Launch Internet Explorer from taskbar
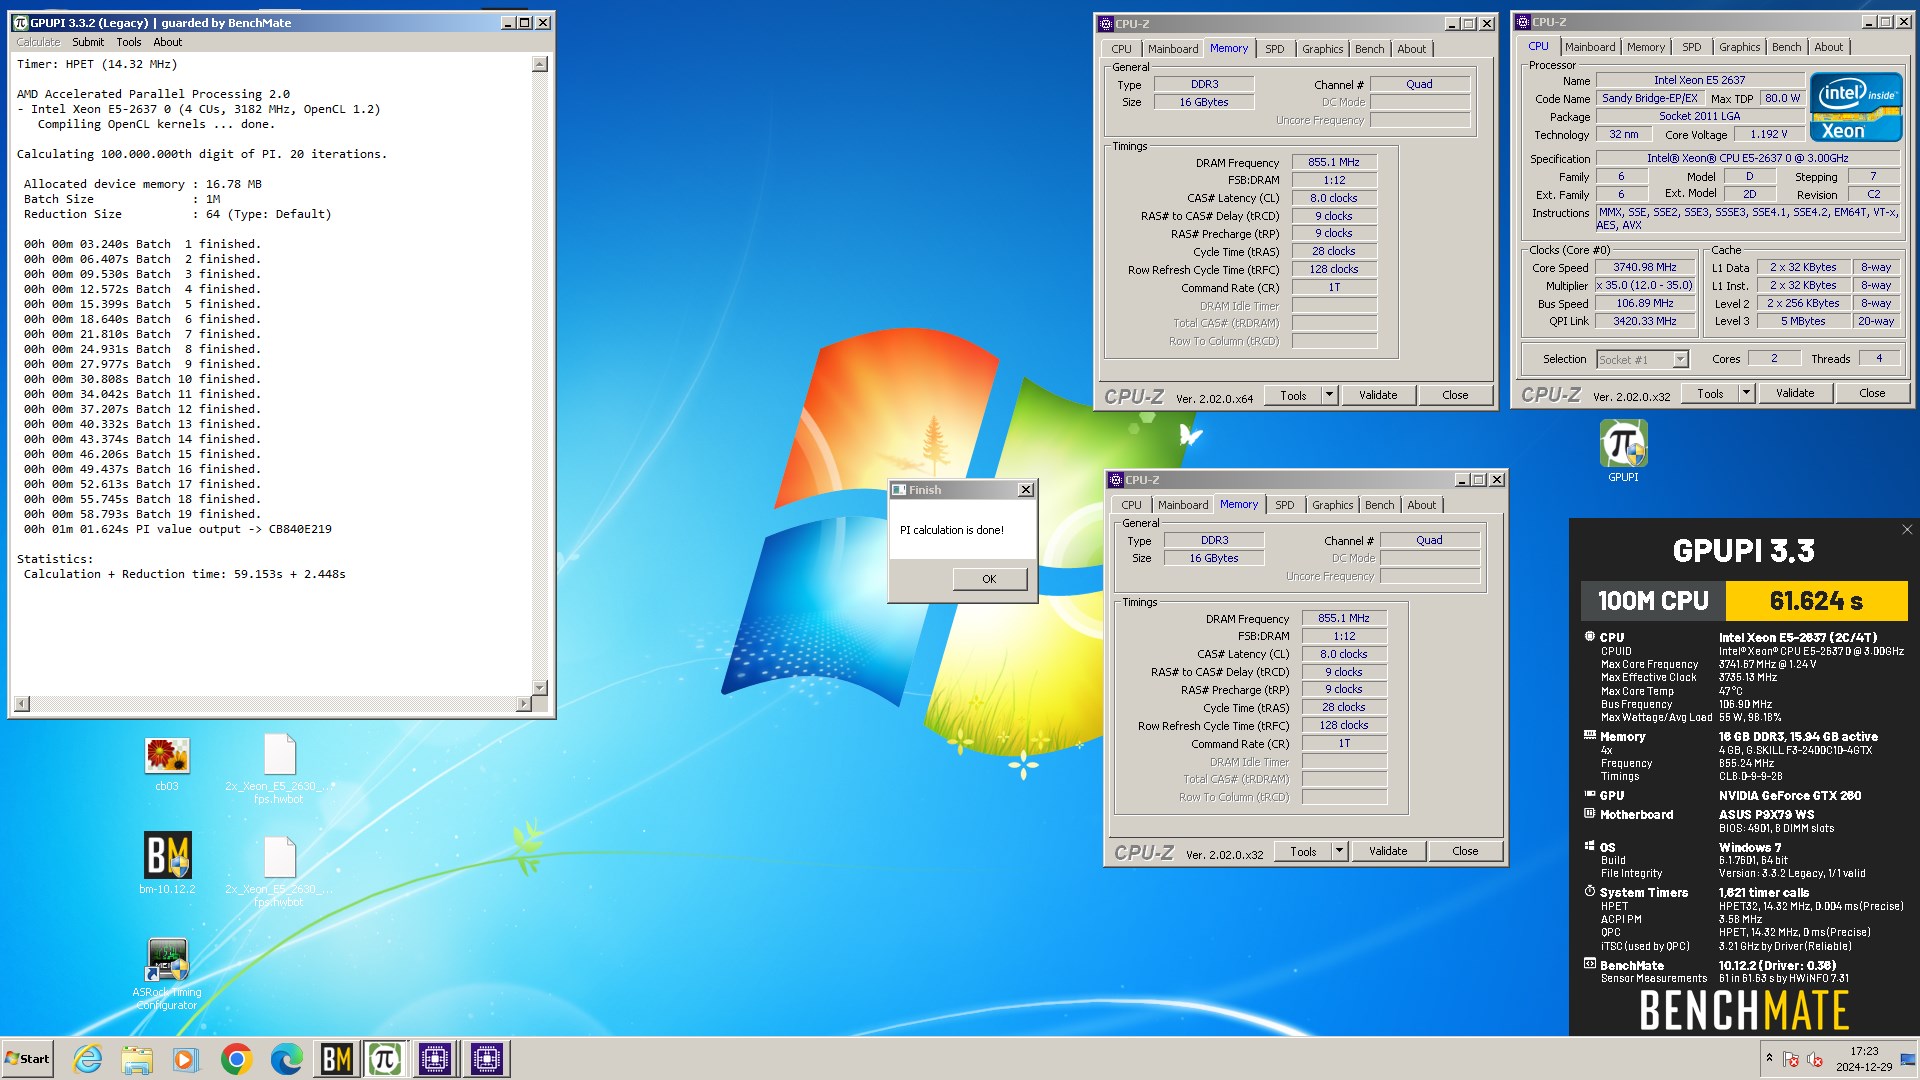This screenshot has width=1920, height=1080. pyautogui.click(x=88, y=1059)
